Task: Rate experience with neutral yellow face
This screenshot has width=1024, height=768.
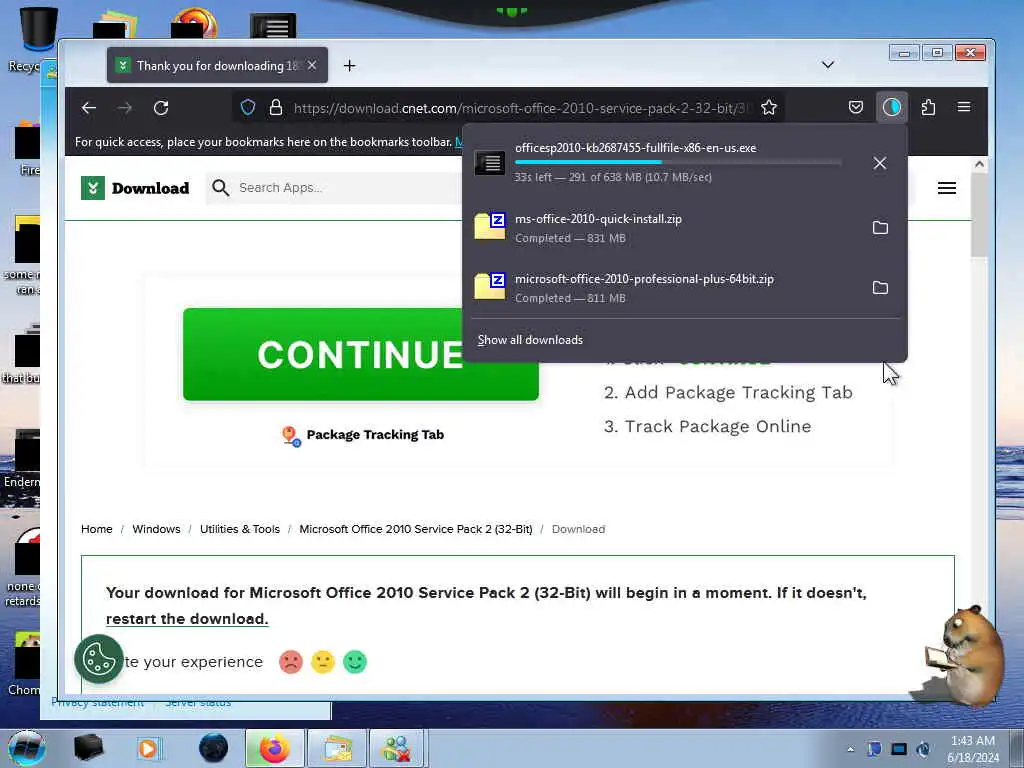Action: click(x=323, y=662)
